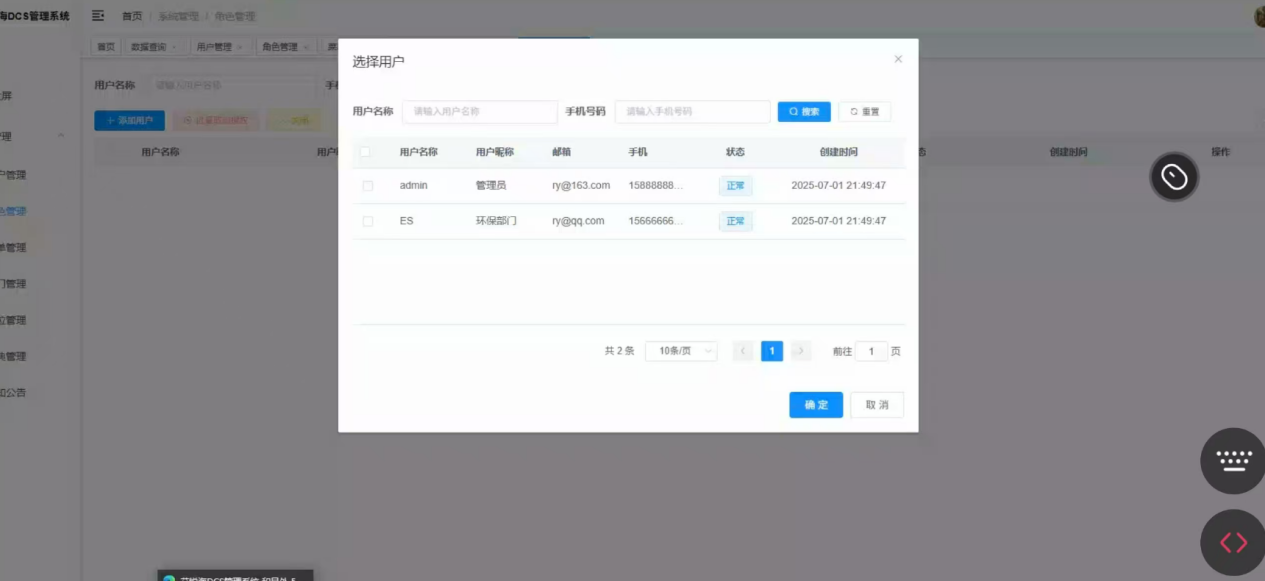This screenshot has width=1265, height=581.
Task: Focus the 手机号码 input in the dialog
Action: pyautogui.click(x=693, y=112)
